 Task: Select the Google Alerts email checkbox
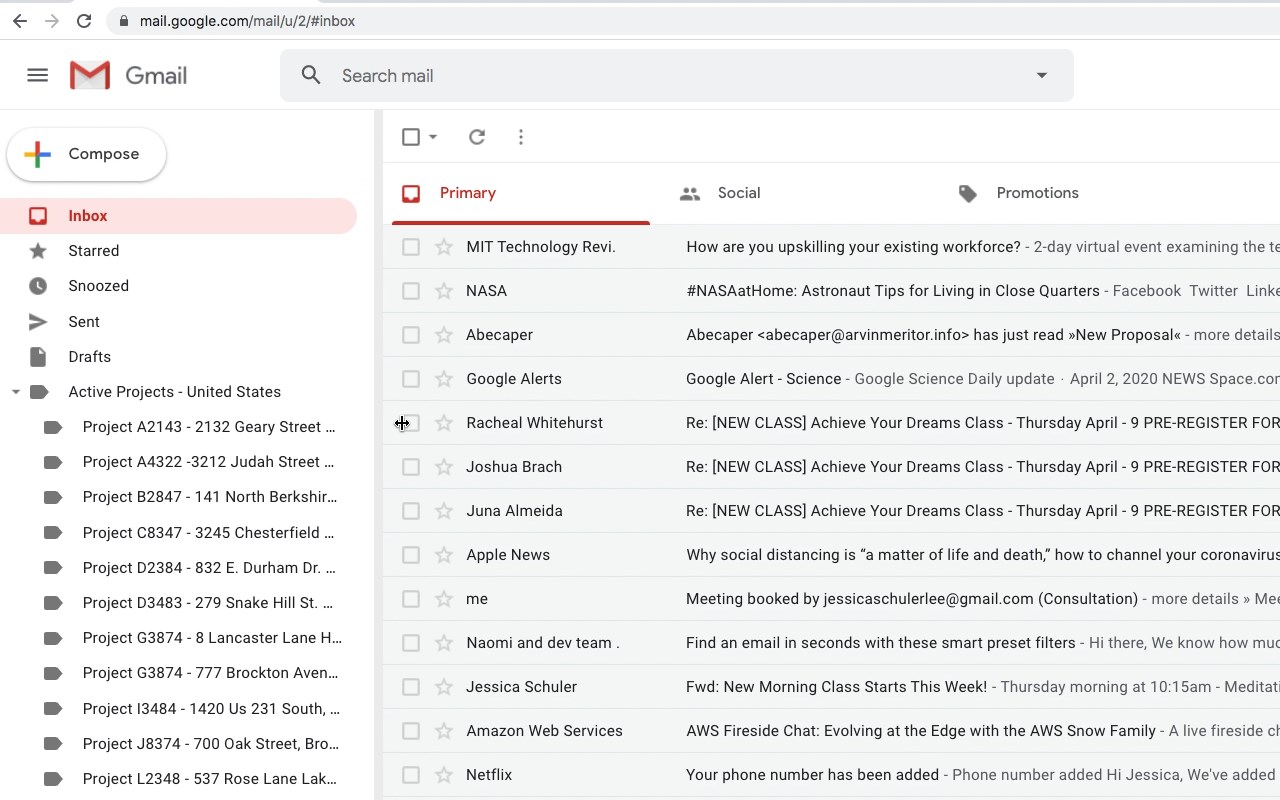point(411,379)
